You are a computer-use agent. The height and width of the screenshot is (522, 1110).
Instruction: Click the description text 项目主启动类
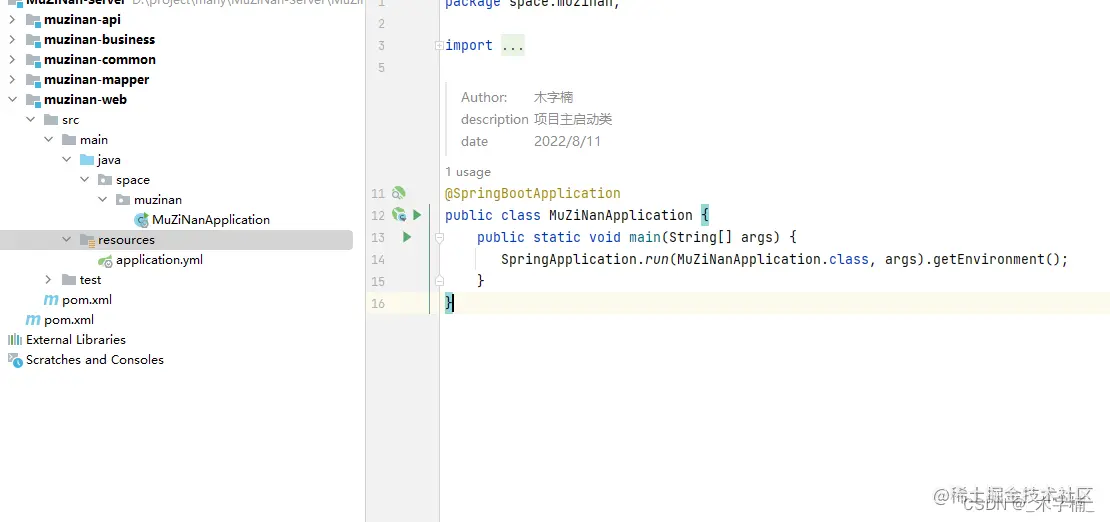(x=573, y=119)
